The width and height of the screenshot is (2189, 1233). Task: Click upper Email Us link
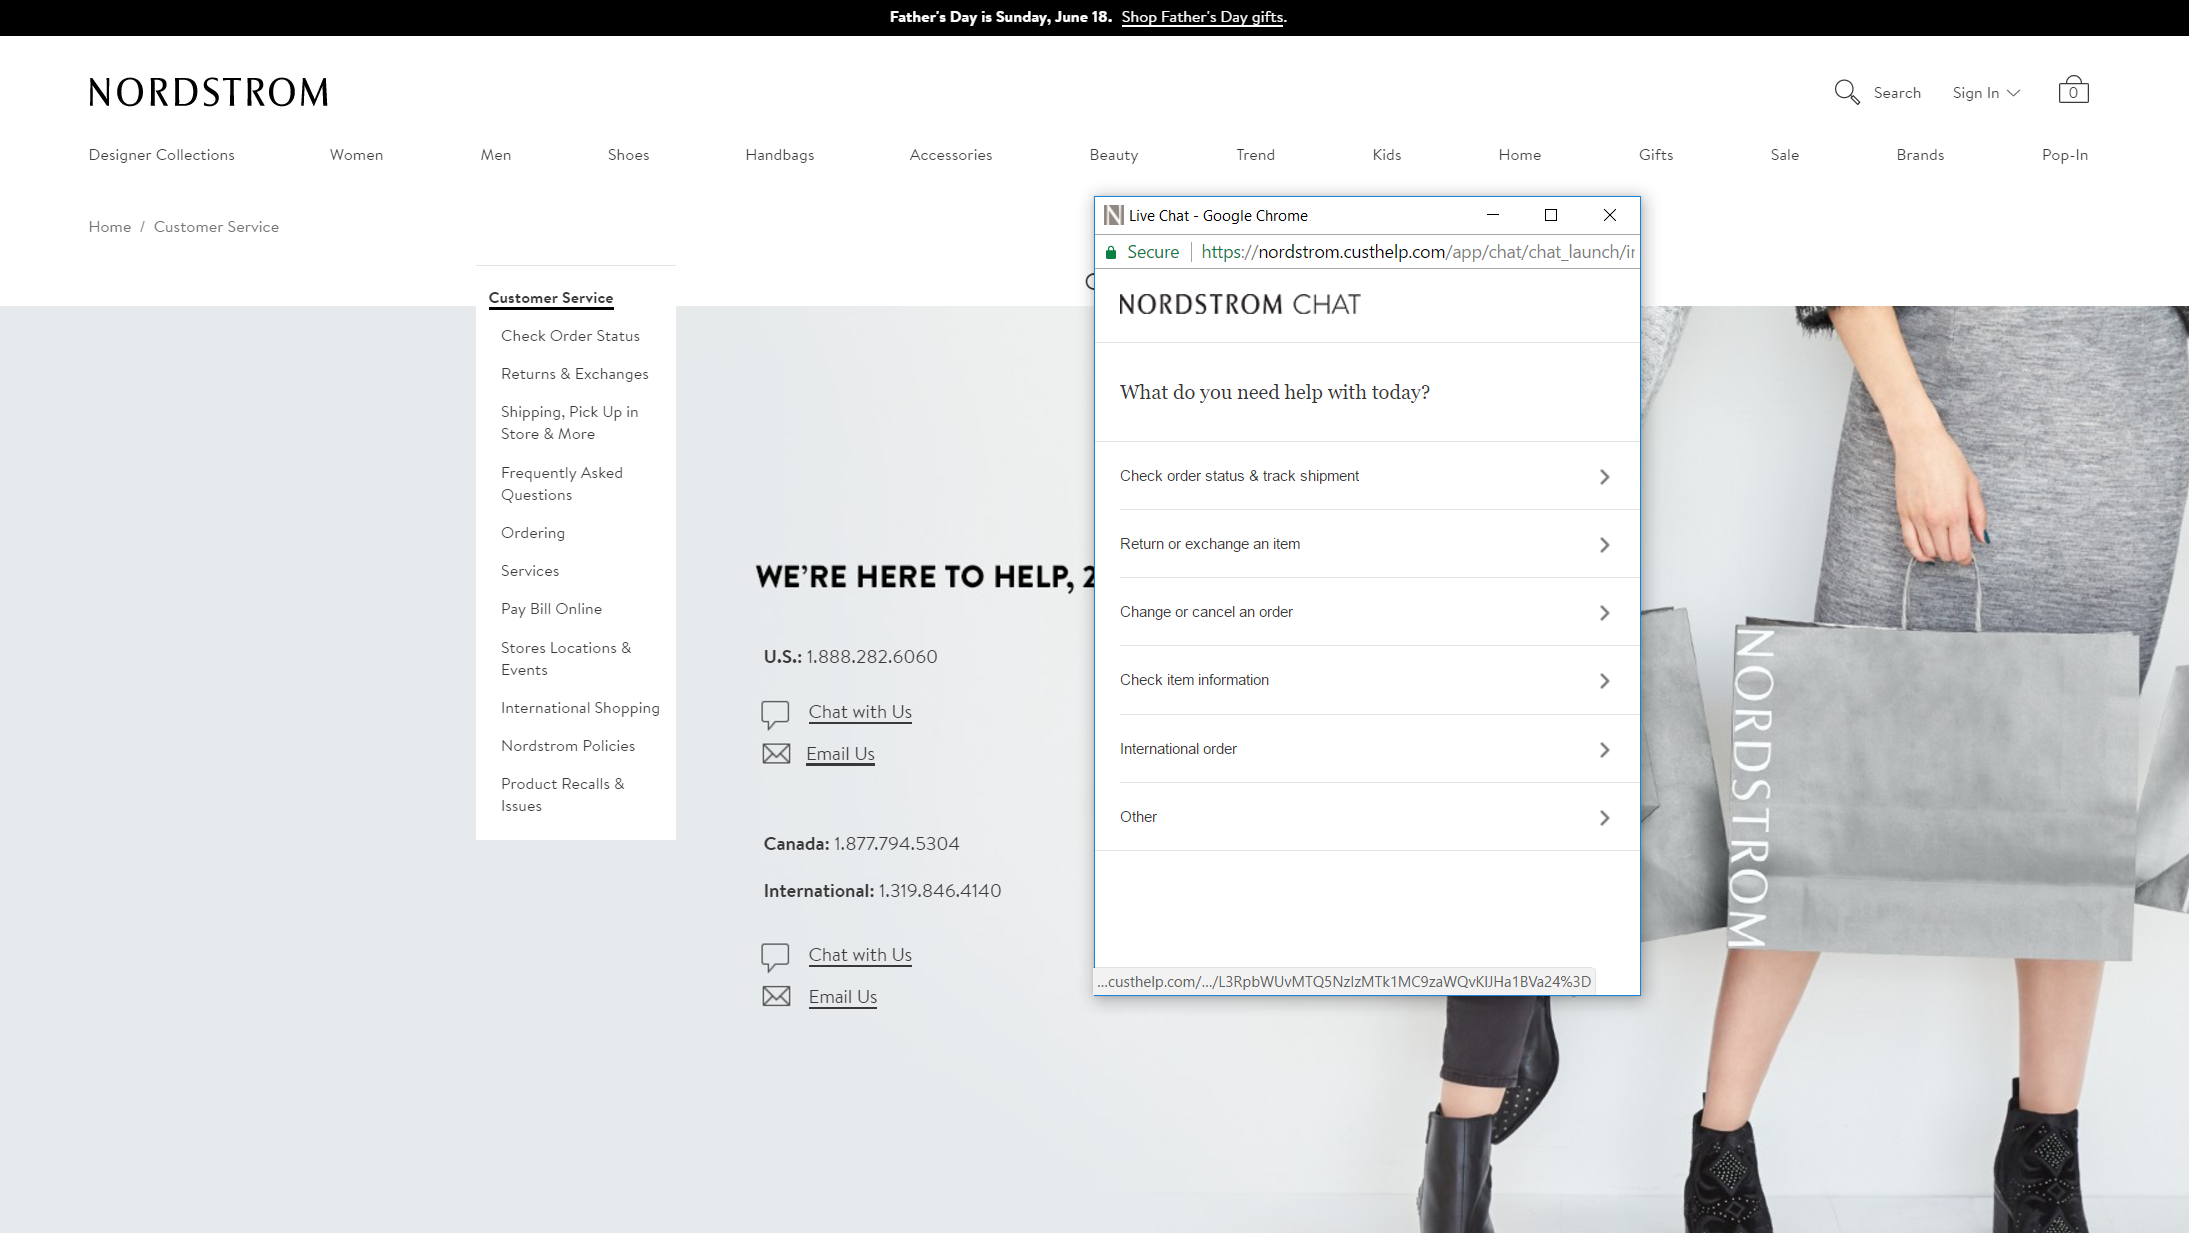pyautogui.click(x=840, y=754)
